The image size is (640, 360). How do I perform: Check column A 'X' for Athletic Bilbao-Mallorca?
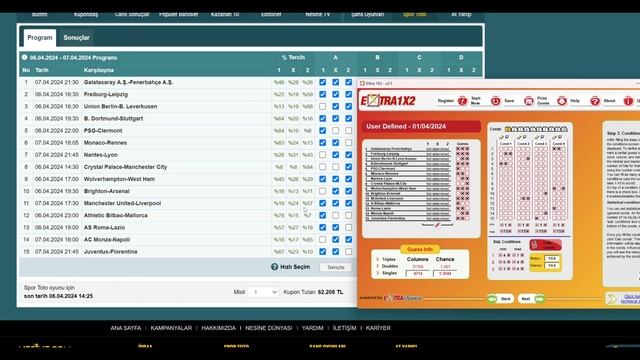(x=336, y=216)
